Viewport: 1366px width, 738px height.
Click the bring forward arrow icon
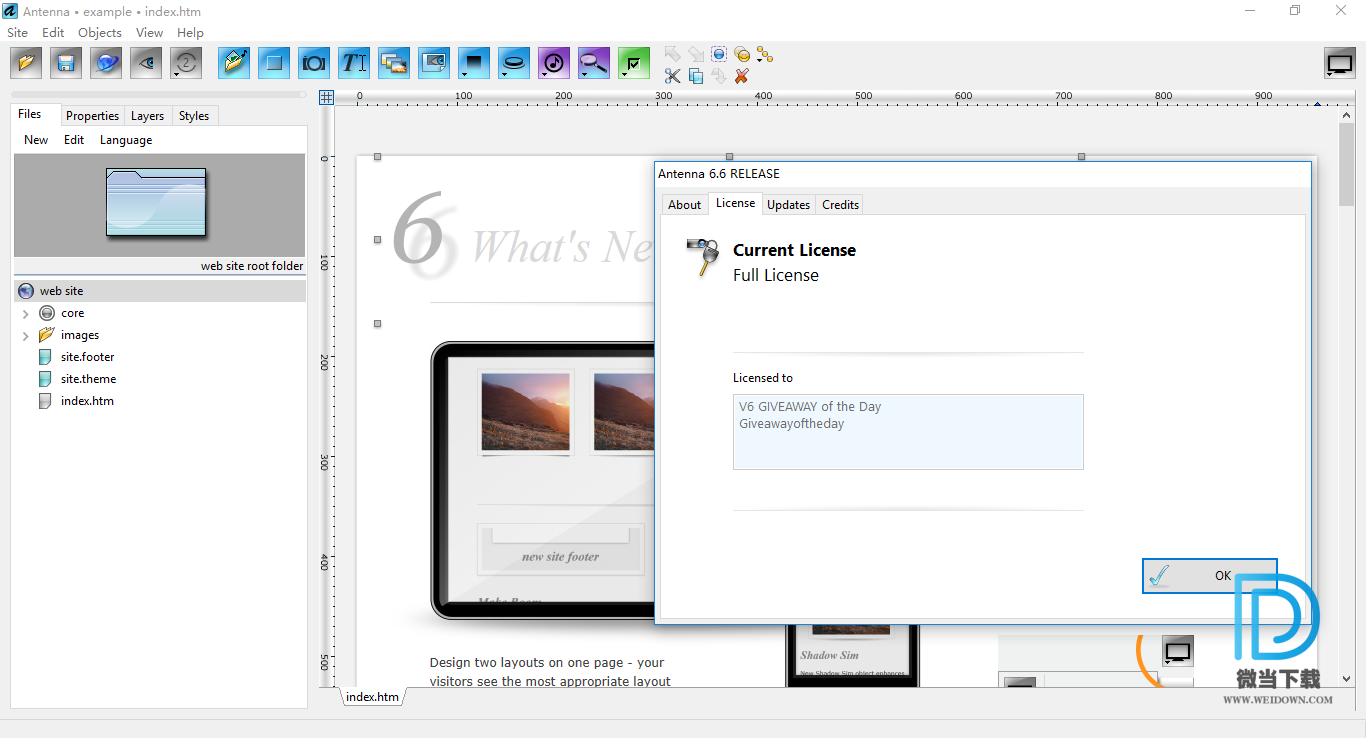(672, 54)
